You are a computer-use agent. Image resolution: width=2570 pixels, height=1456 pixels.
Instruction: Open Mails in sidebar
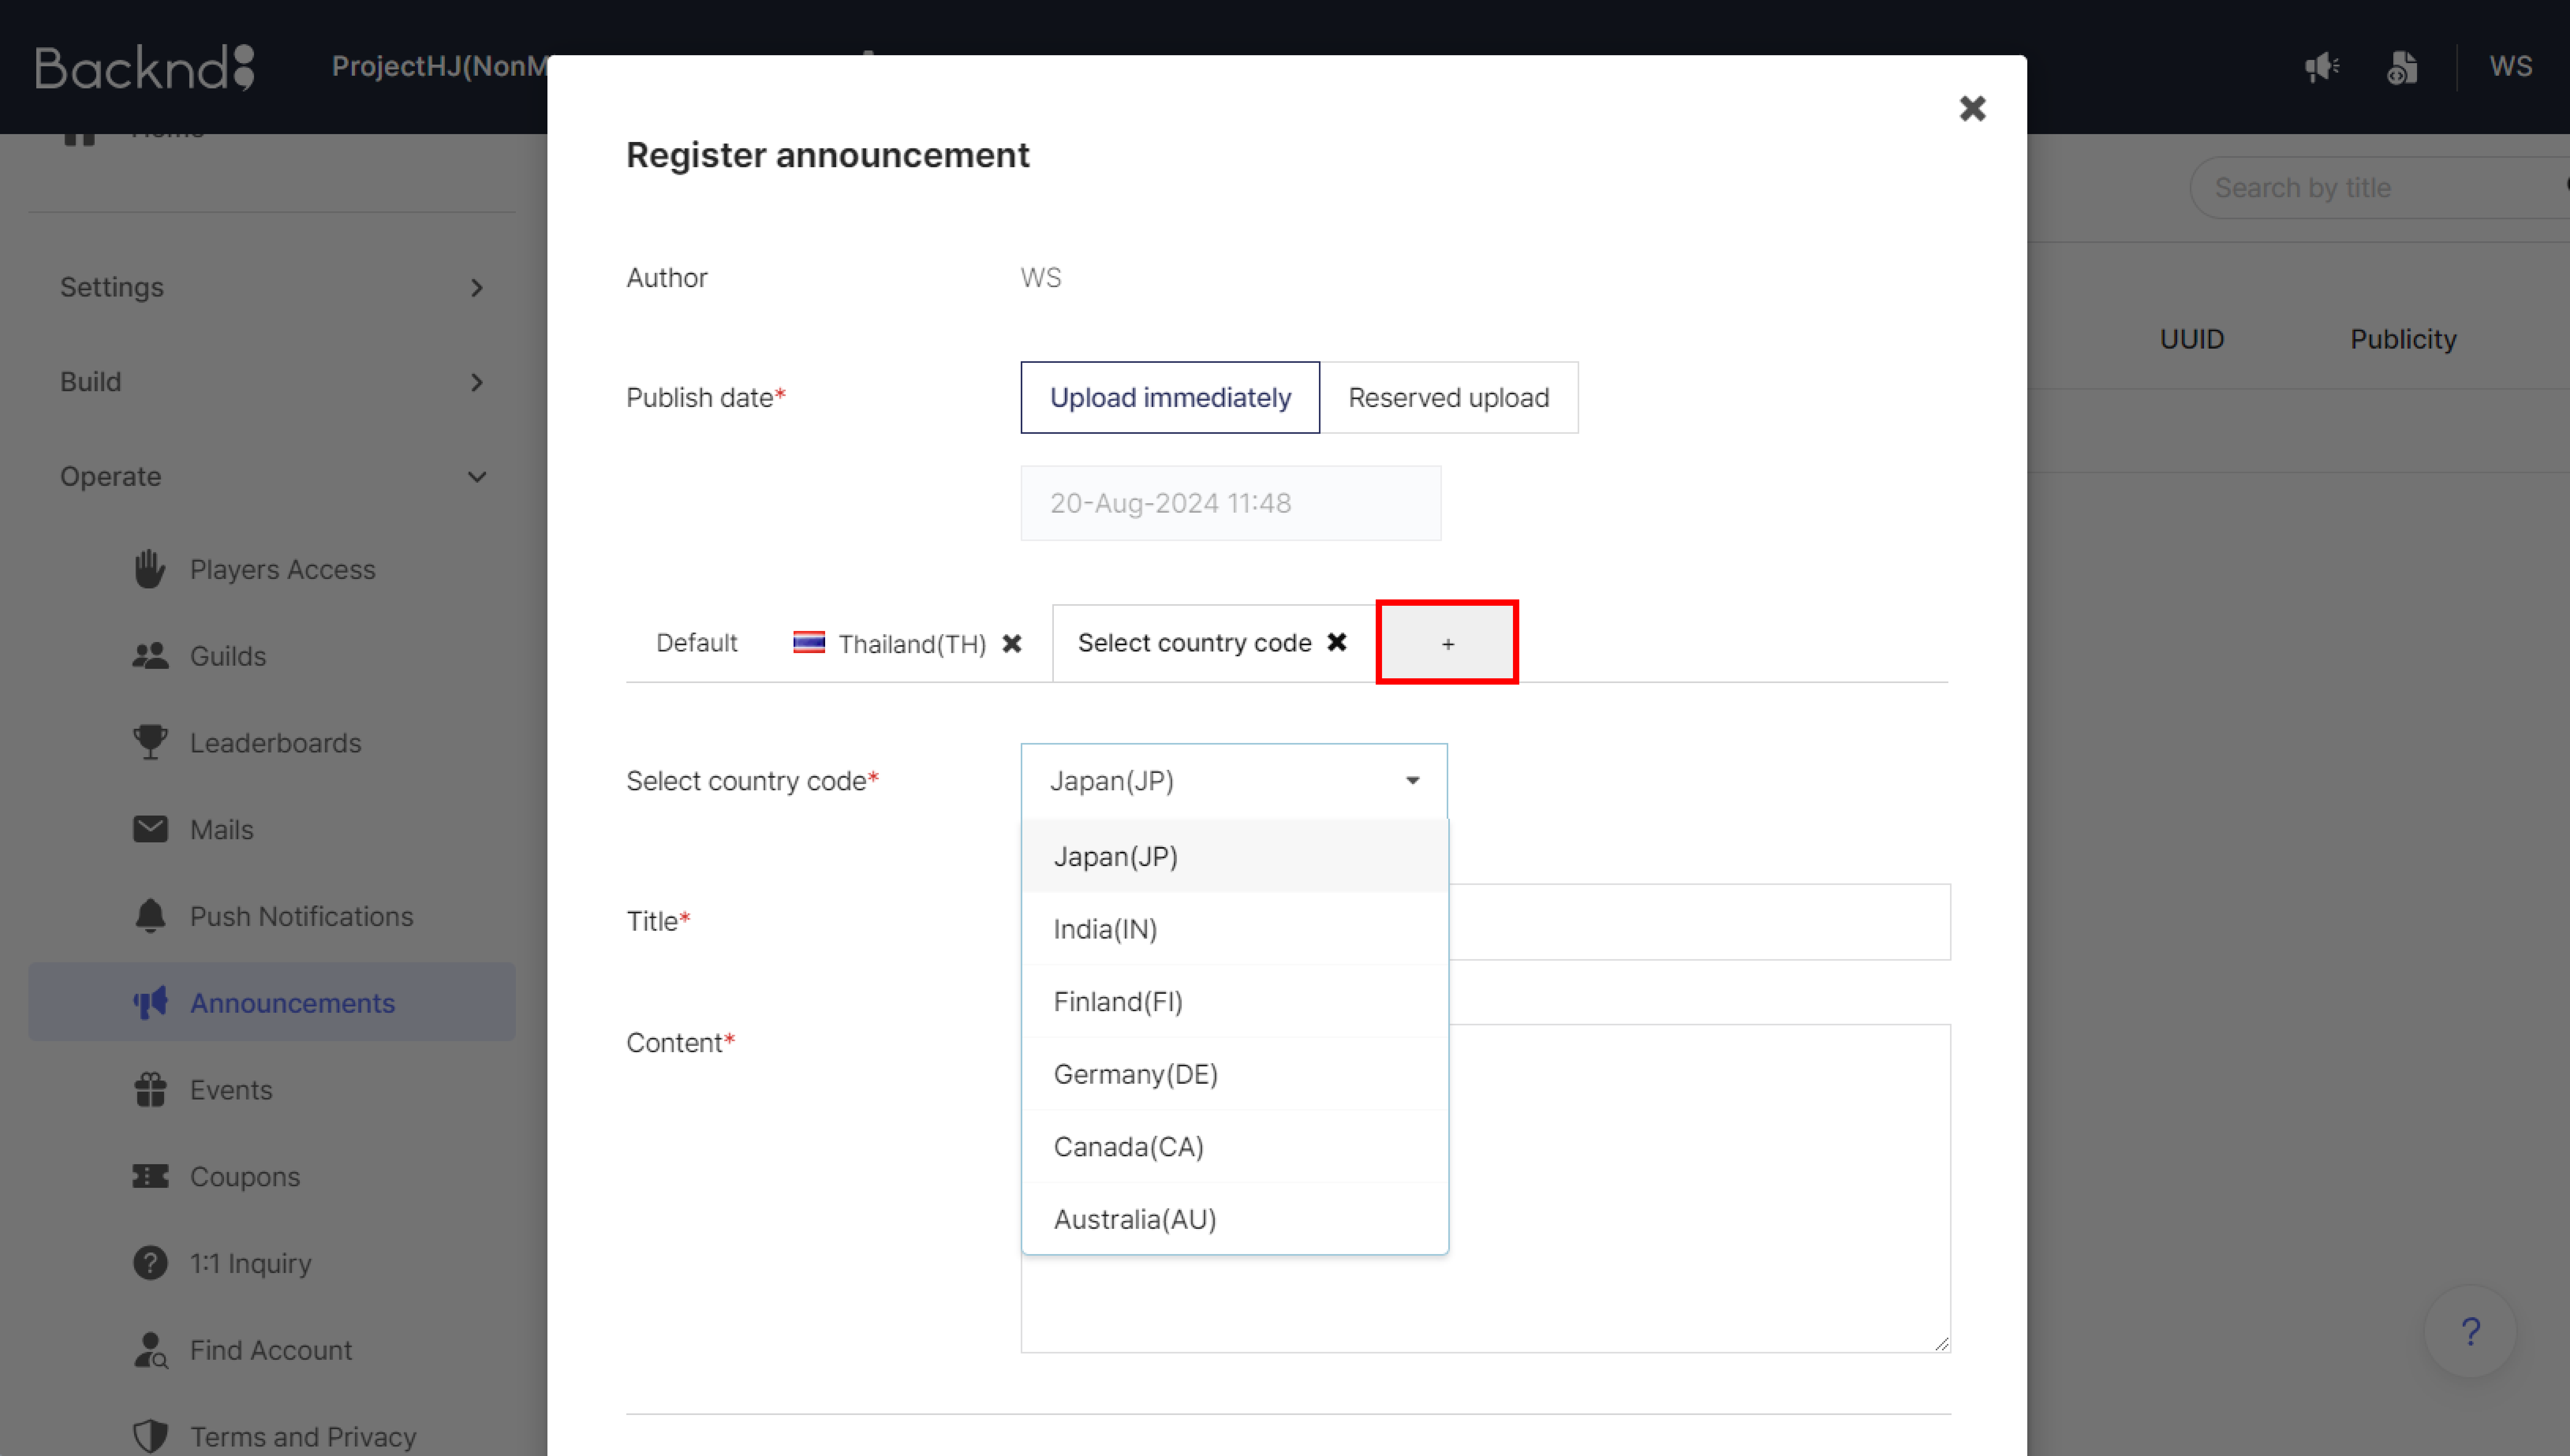coord(272,829)
